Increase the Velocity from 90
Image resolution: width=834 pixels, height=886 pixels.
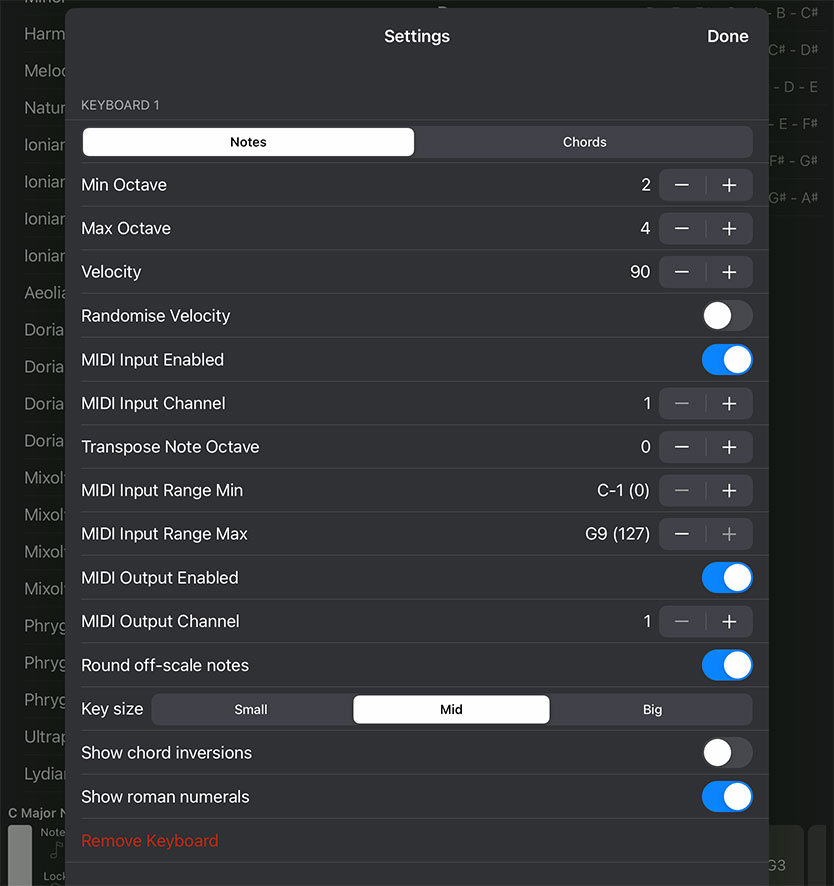[728, 271]
